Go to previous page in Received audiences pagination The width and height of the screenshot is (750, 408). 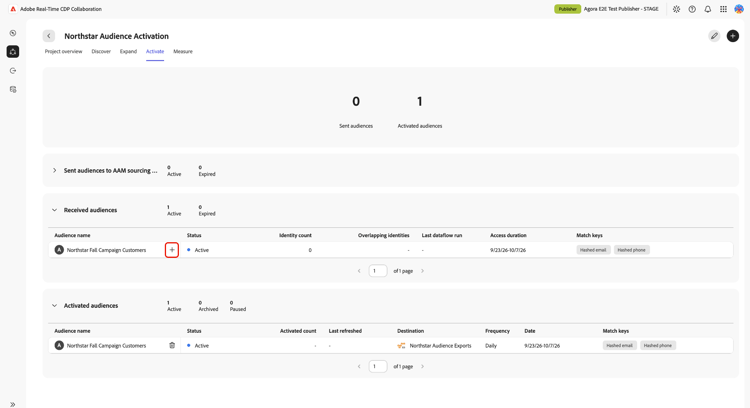(x=359, y=271)
